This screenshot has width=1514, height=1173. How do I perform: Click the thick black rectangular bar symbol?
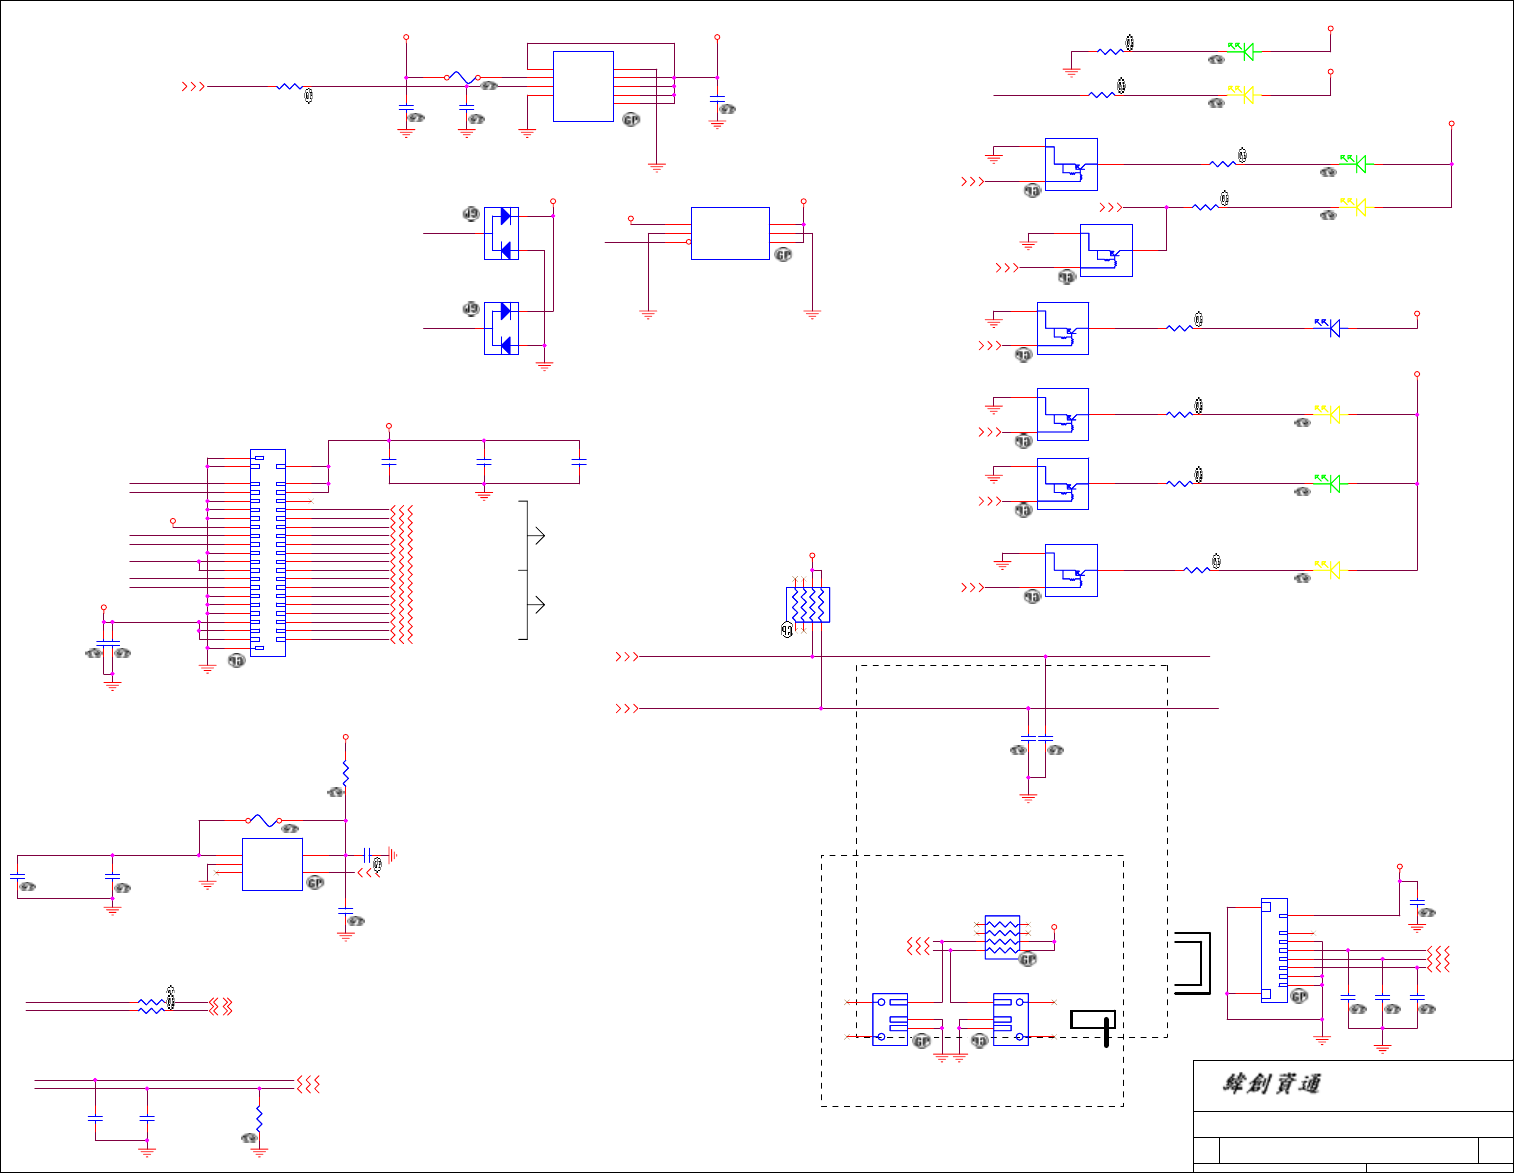point(1092,1020)
